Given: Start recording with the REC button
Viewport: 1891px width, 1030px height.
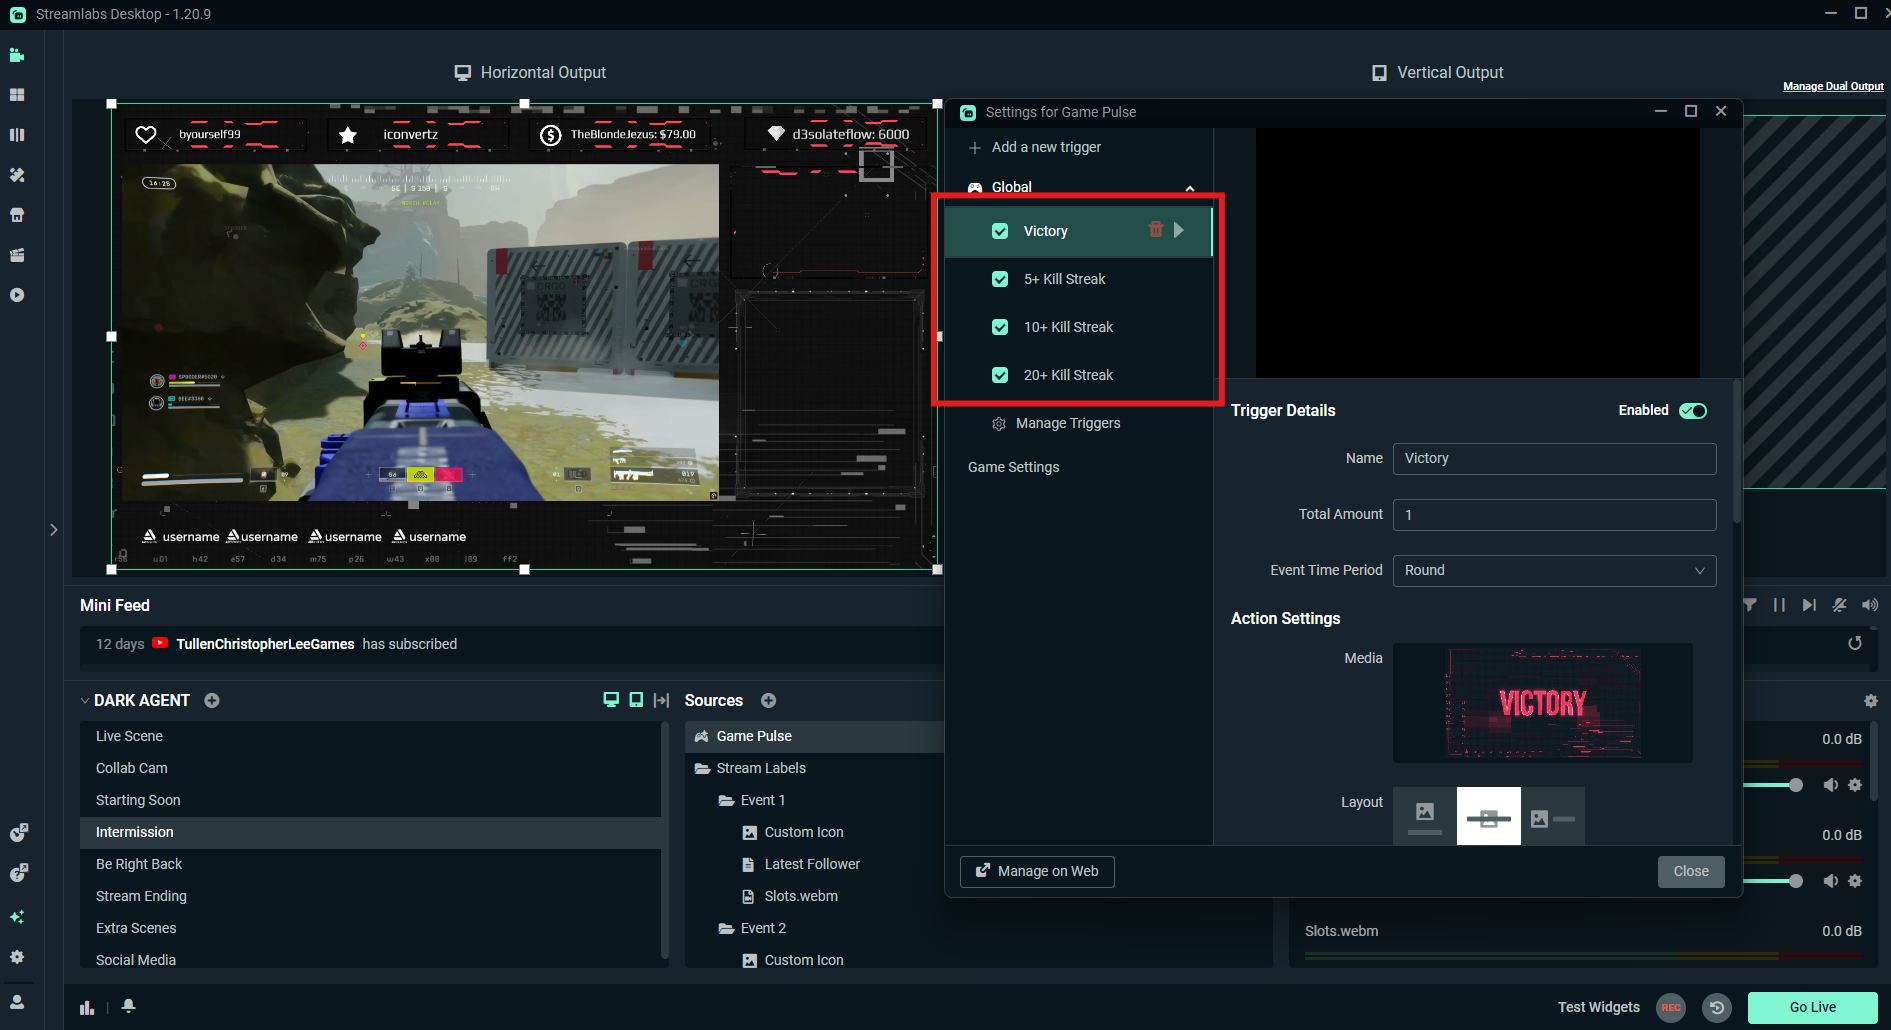Looking at the screenshot, I should [1671, 1007].
